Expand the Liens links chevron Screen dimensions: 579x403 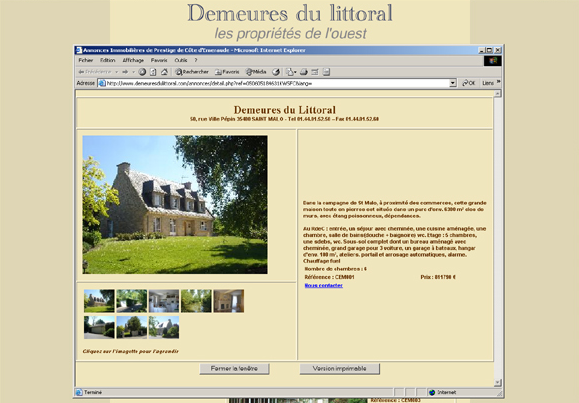(x=499, y=82)
